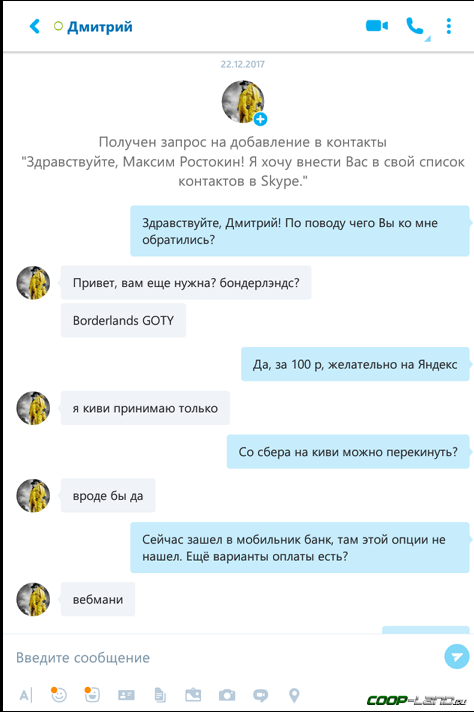474x712 pixels.
Task: Send the message with paper plane button
Action: point(456,657)
